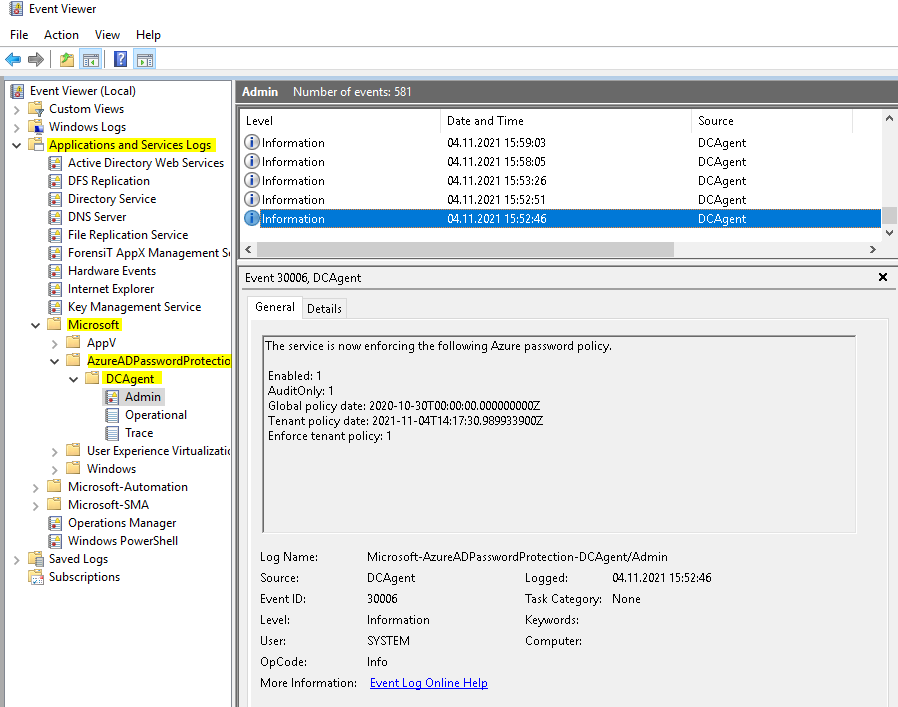Switch to the Details tab
898x707 pixels.
pos(324,309)
